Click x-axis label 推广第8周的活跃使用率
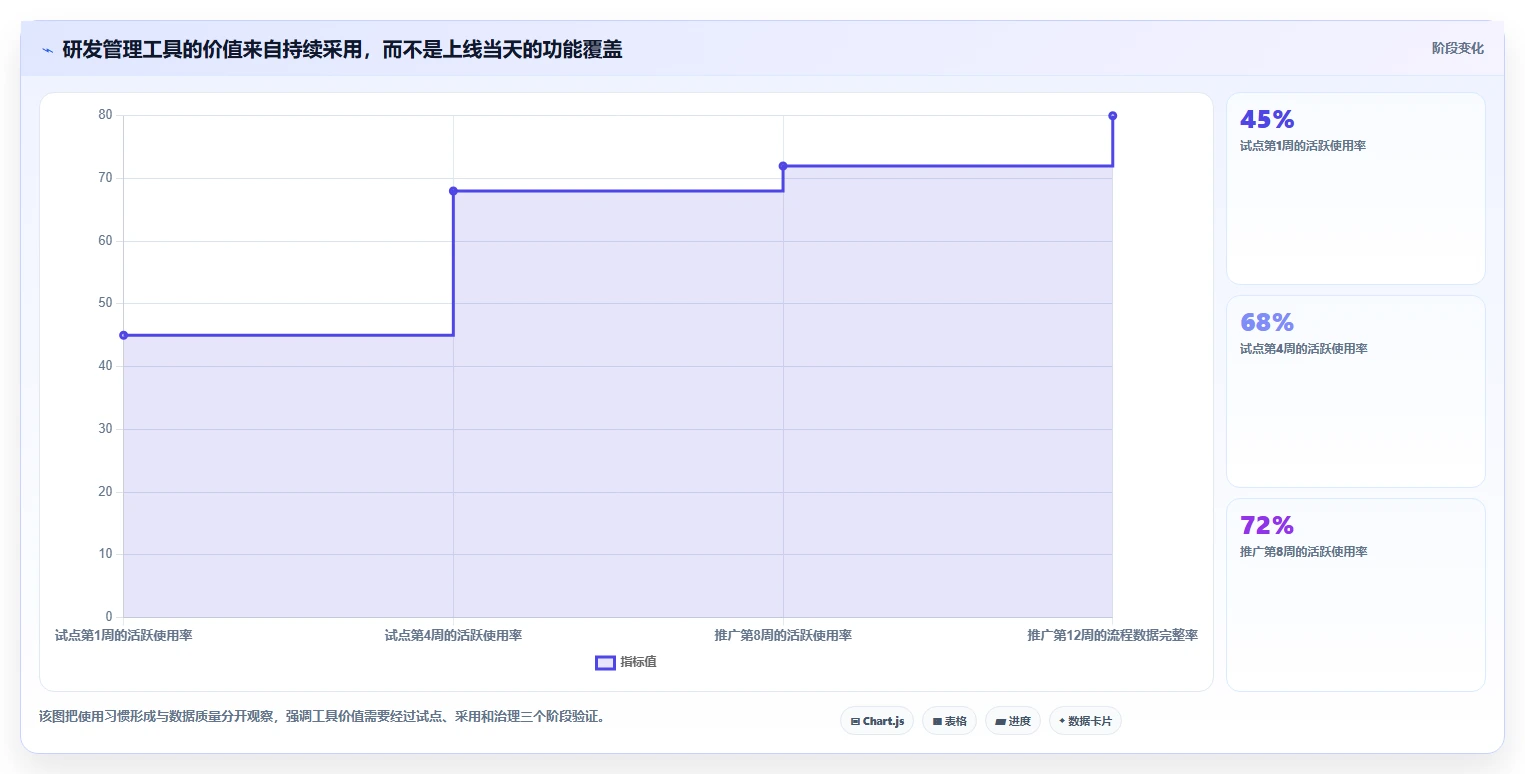 tap(783, 635)
